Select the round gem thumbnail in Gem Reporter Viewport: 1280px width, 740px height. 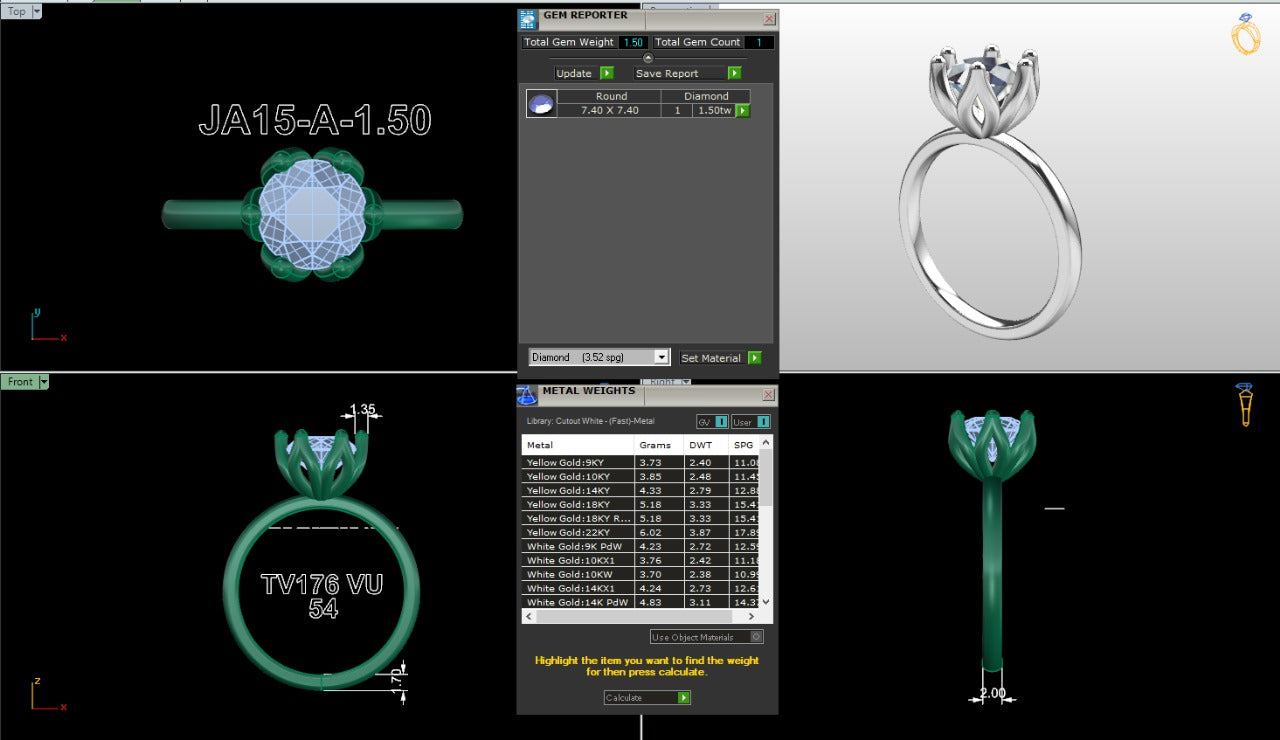(x=541, y=104)
